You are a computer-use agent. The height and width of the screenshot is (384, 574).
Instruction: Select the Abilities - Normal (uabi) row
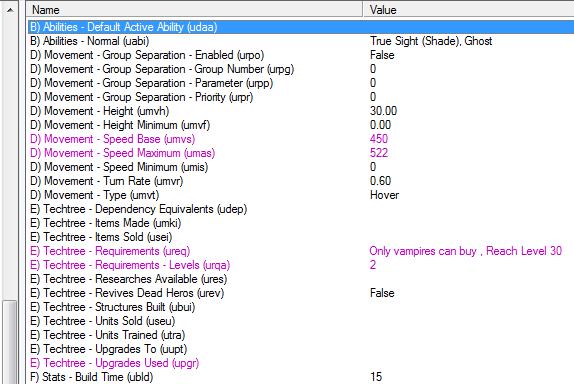point(301,41)
